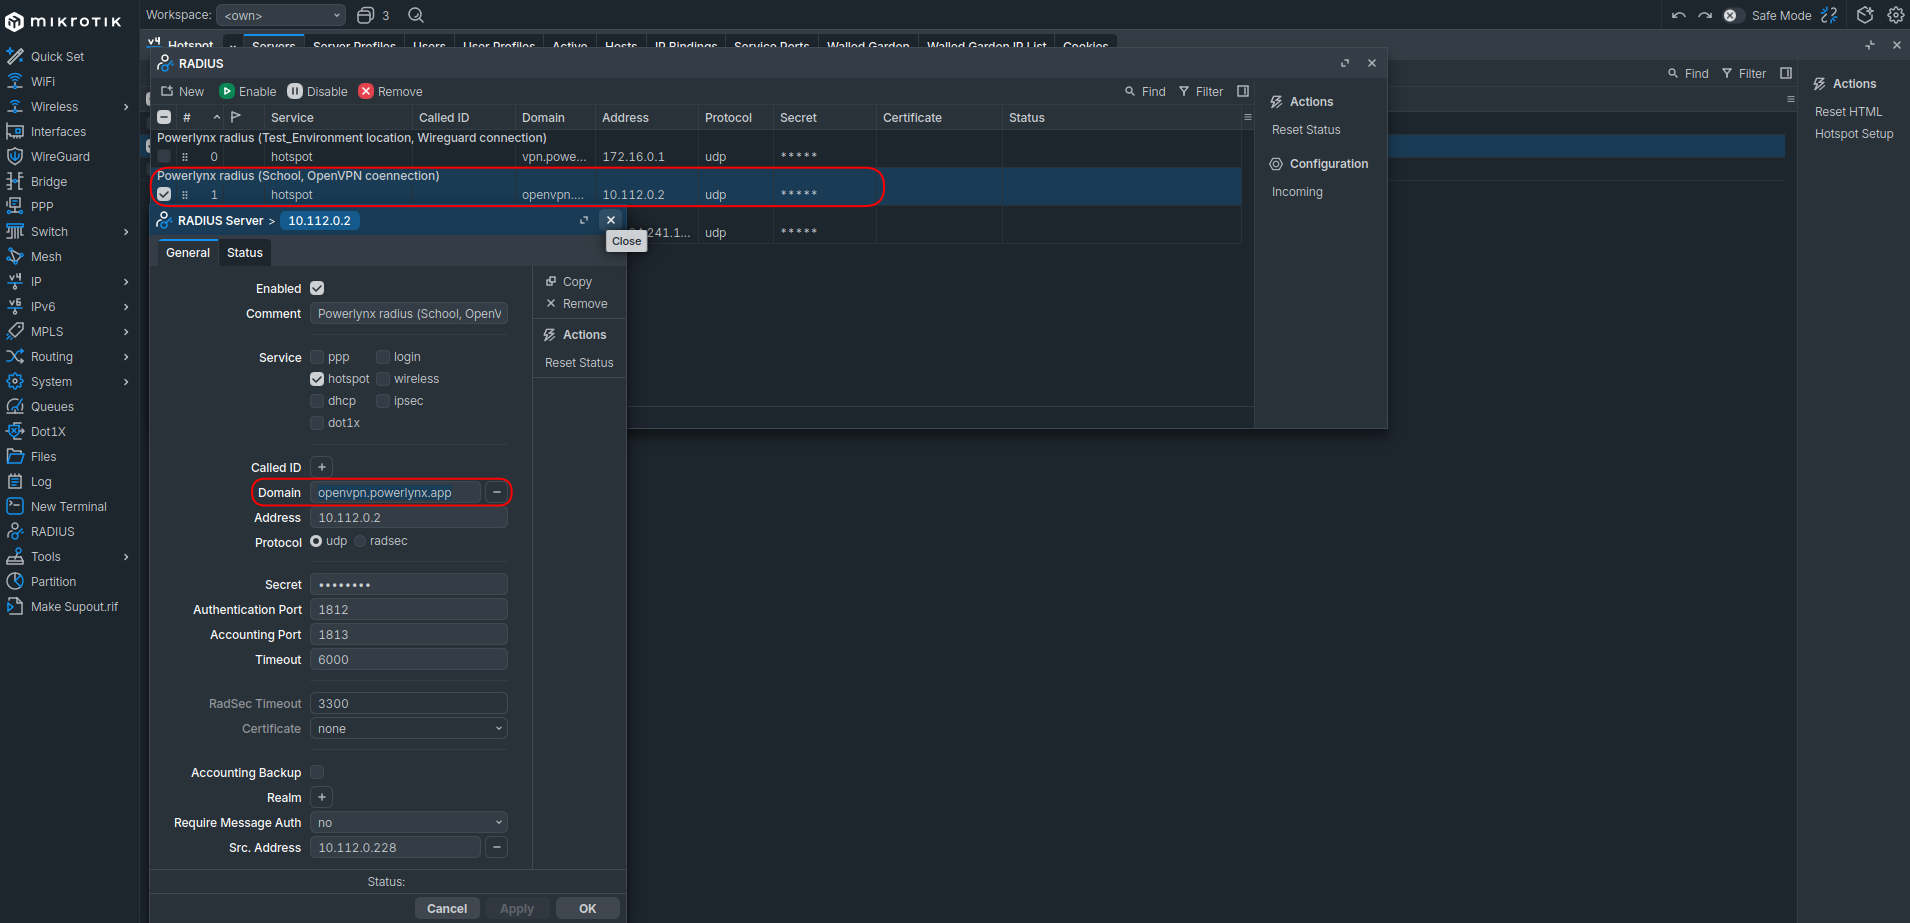Click the red Remove icon in RADIUS toolbar
Screen dimensions: 1910x923
(x=366, y=91)
